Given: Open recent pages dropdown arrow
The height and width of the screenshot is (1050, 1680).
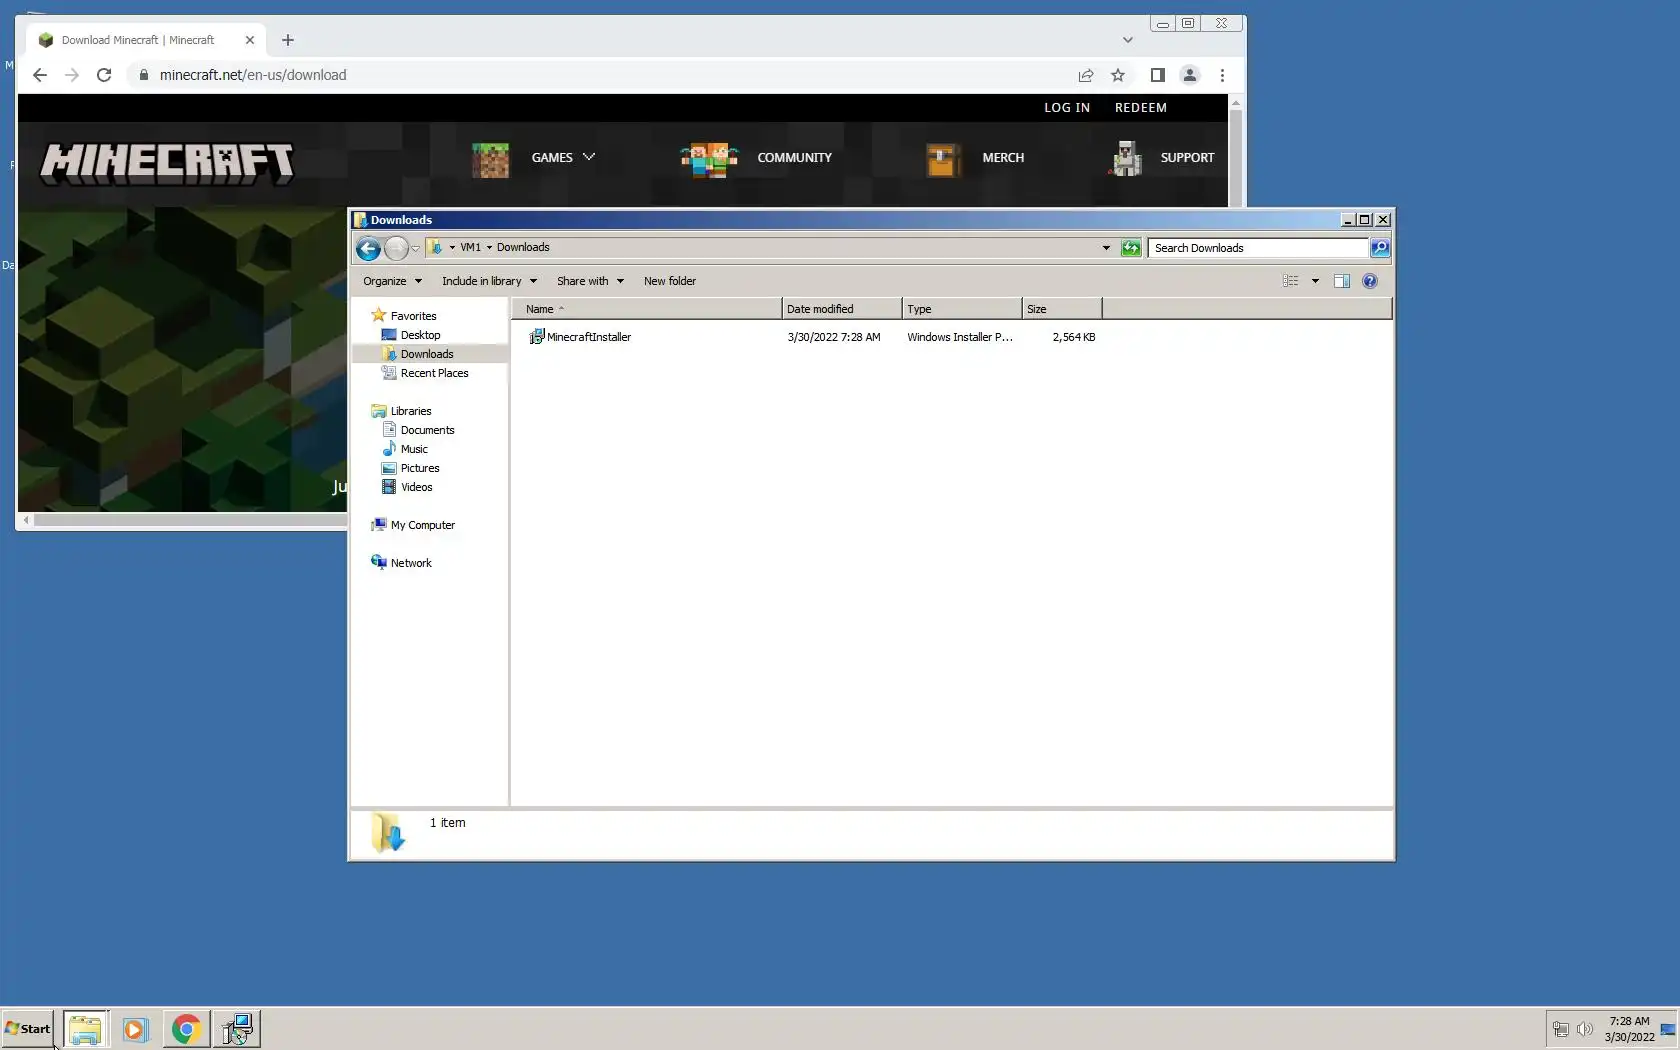Looking at the screenshot, I should (x=415, y=248).
